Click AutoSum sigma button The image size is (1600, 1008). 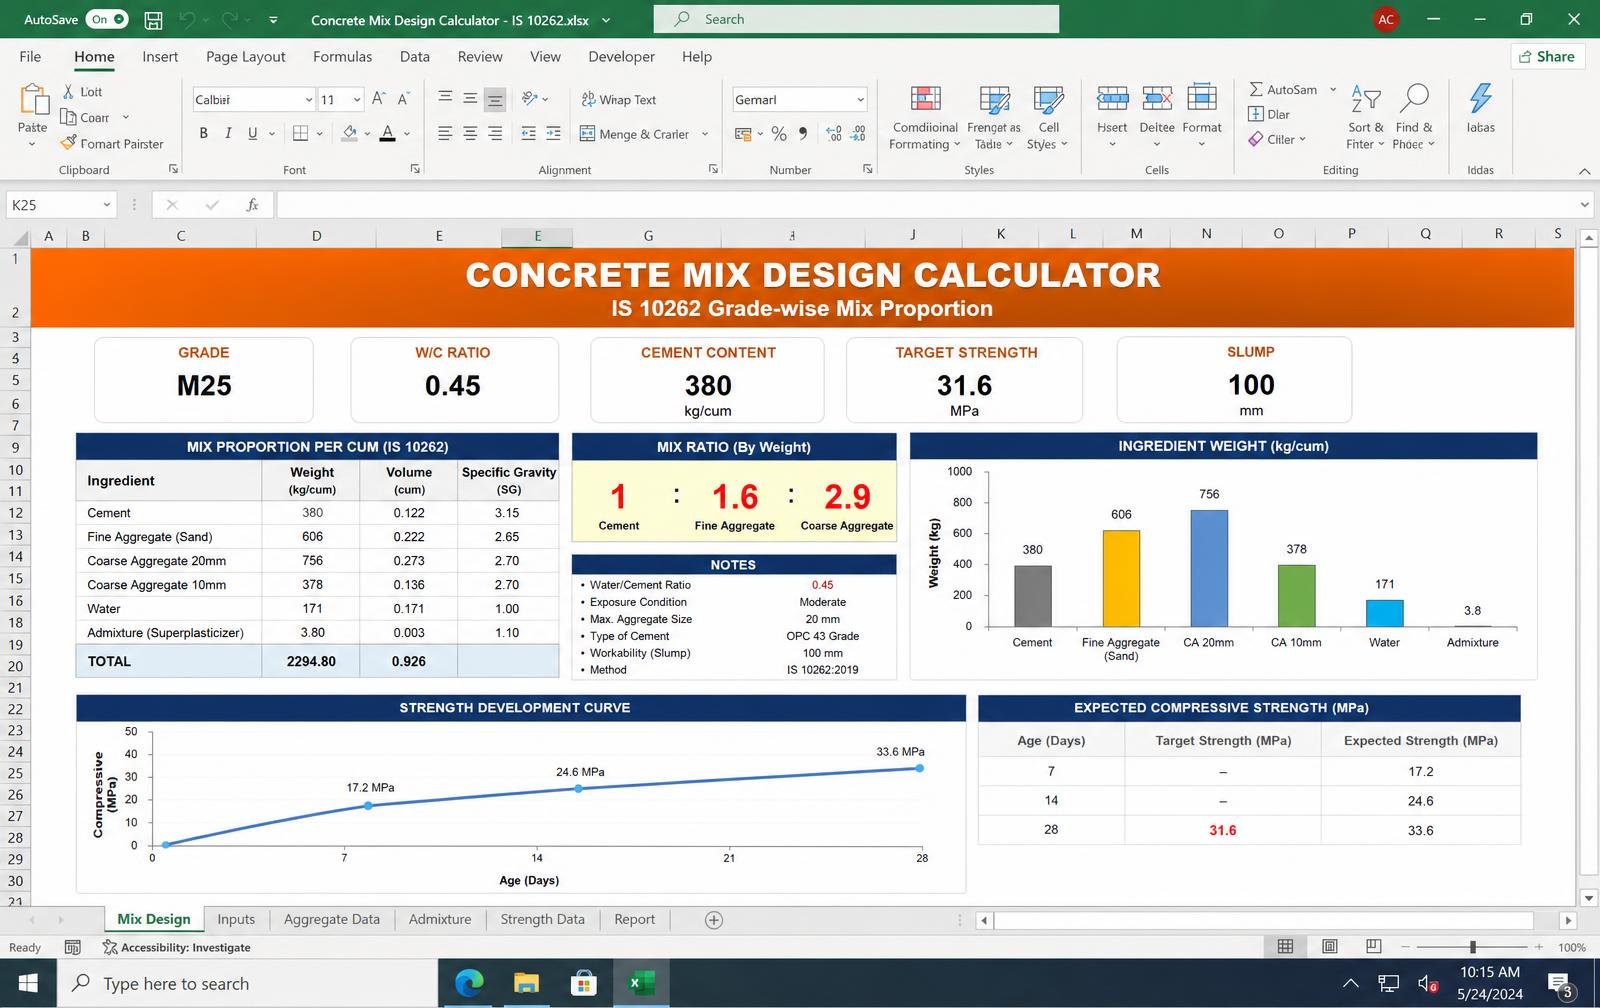pyautogui.click(x=1283, y=89)
